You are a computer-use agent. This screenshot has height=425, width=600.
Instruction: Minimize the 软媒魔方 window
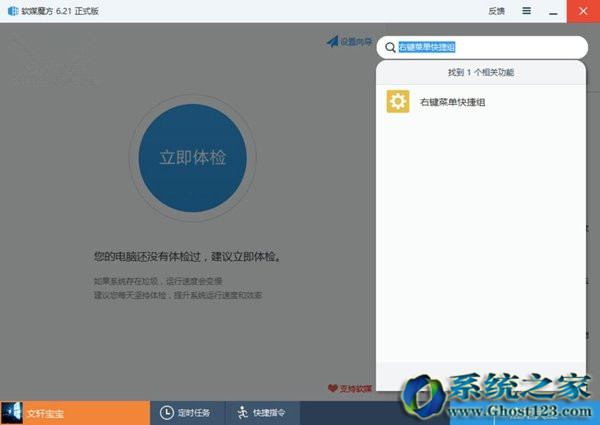point(551,10)
